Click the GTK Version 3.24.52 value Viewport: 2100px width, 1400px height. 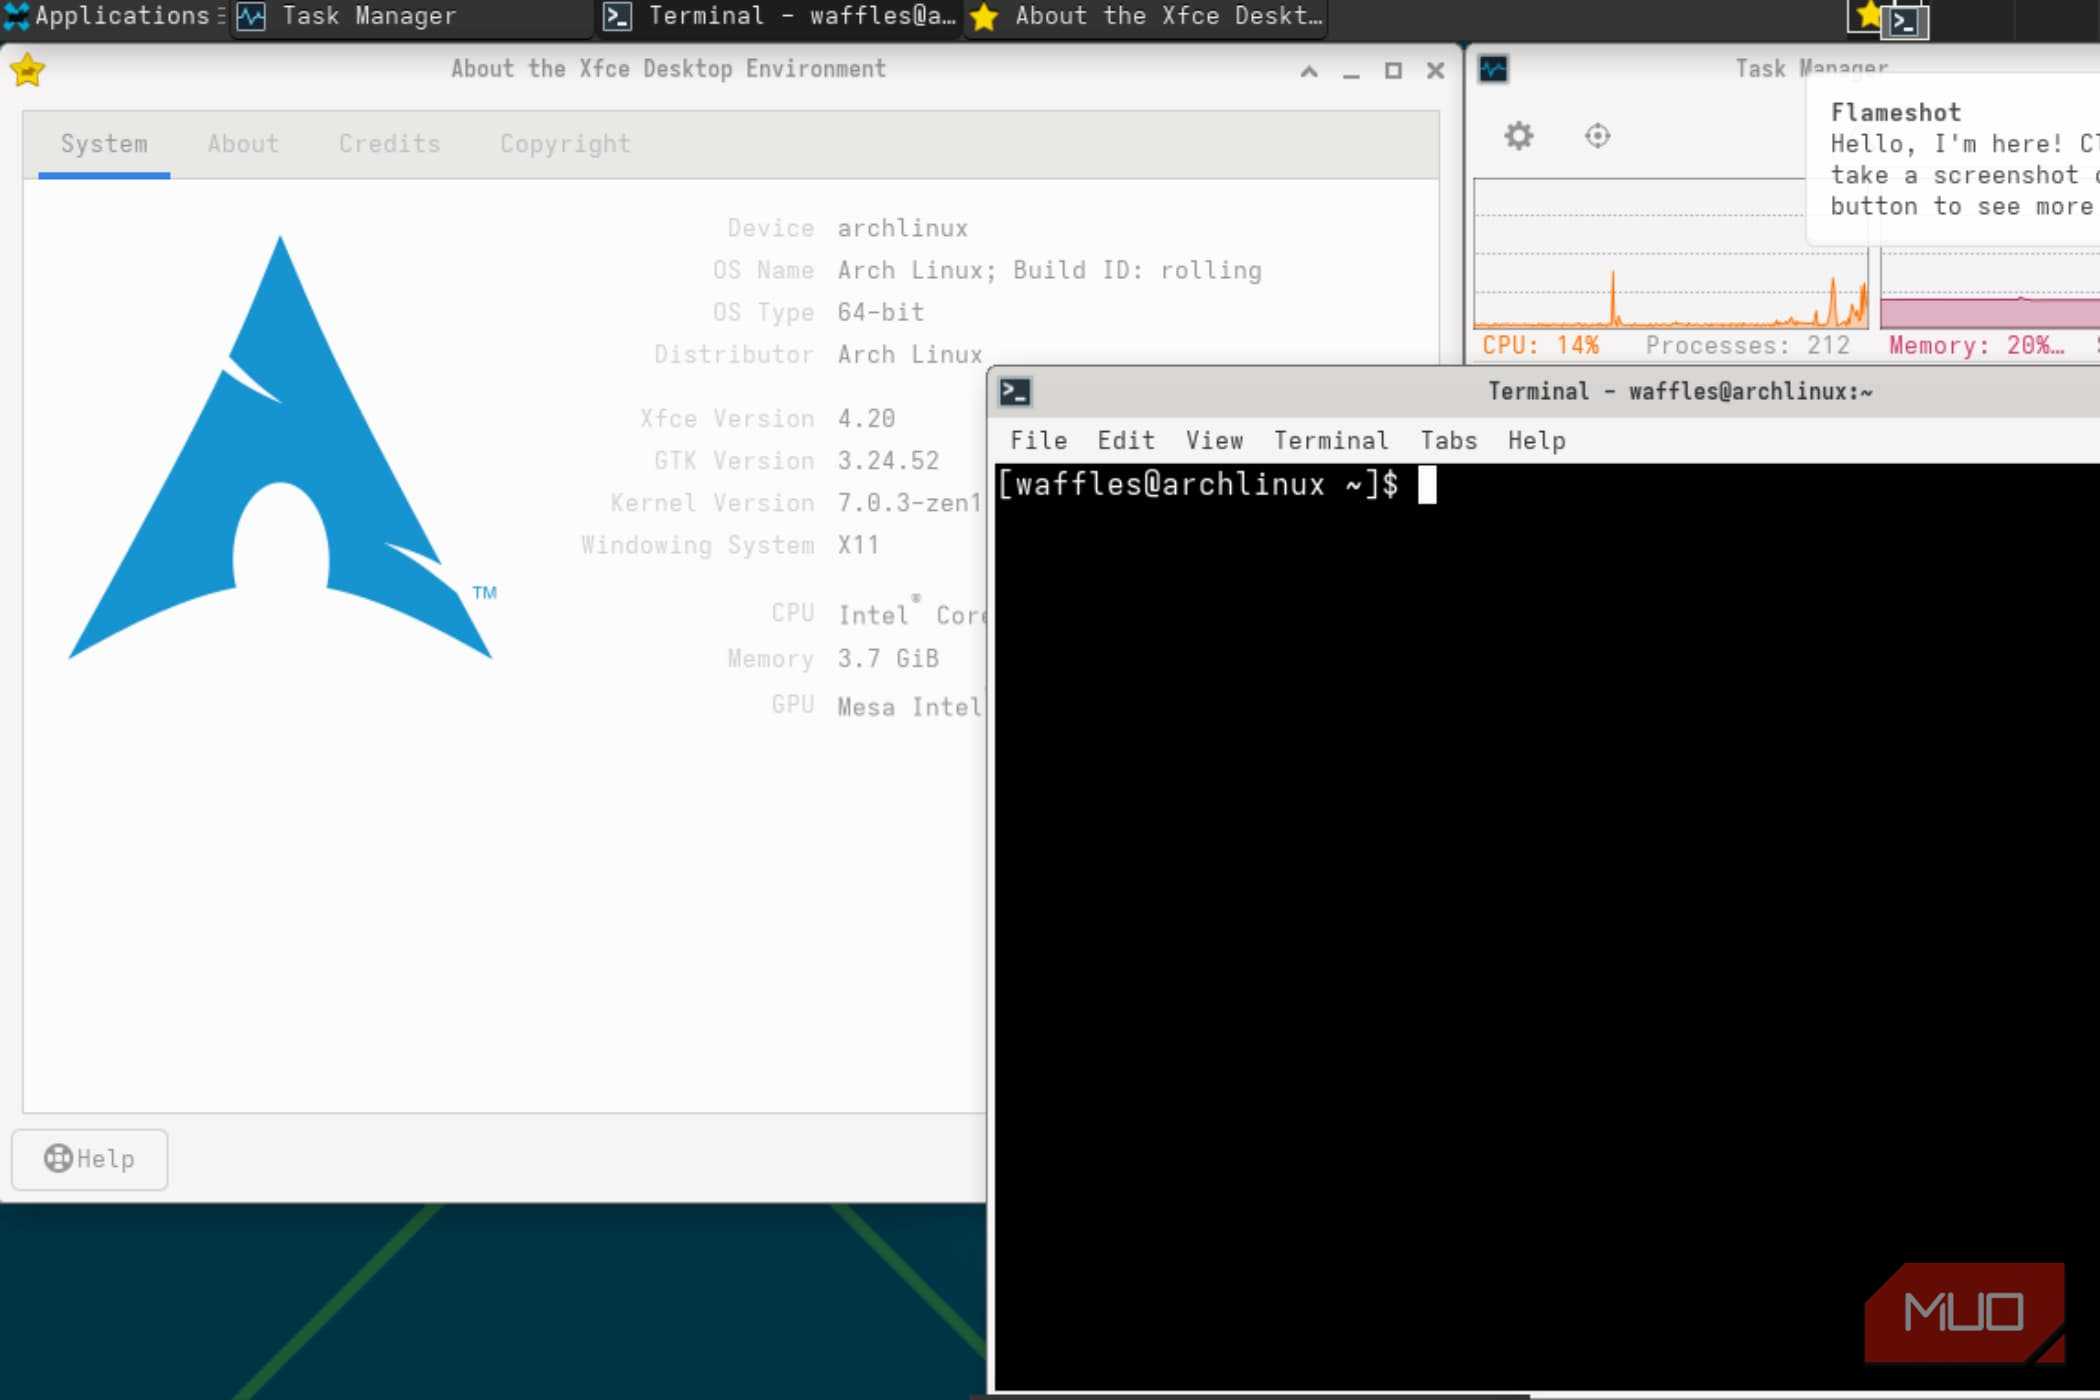888,461
